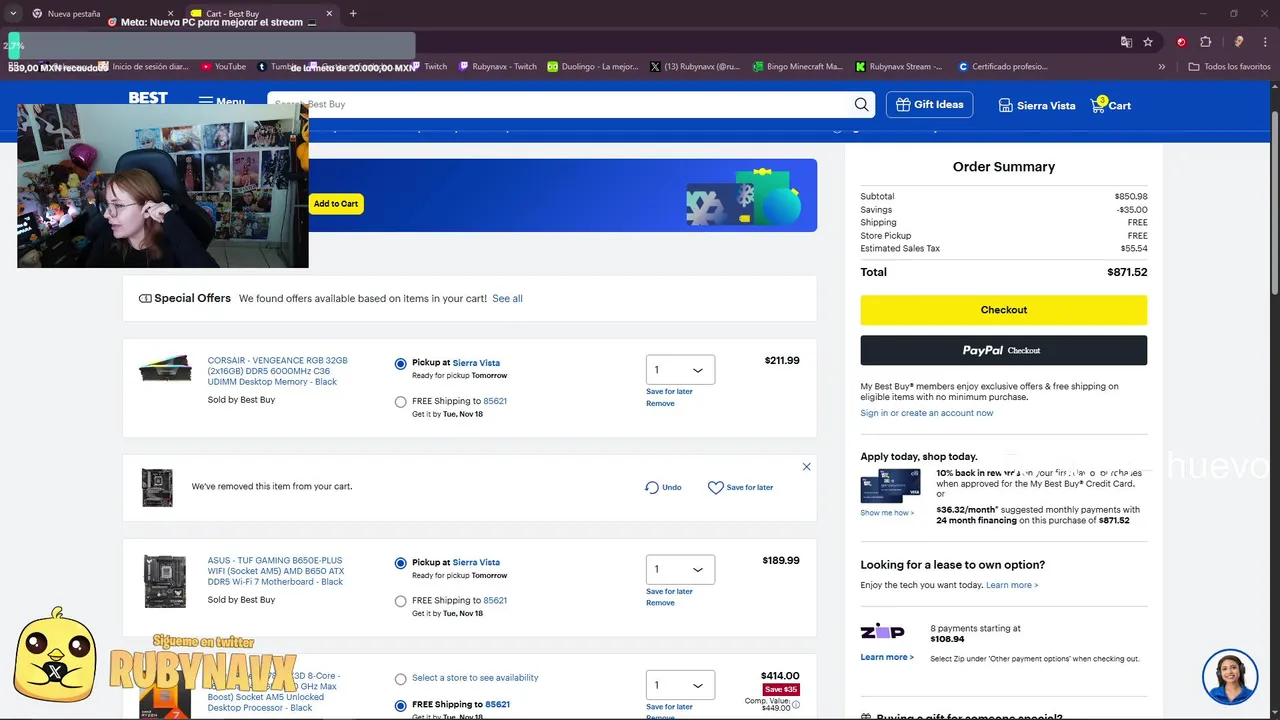Image resolution: width=1280 pixels, height=720 pixels.
Task: Save the processor for later
Action: pos(669,706)
